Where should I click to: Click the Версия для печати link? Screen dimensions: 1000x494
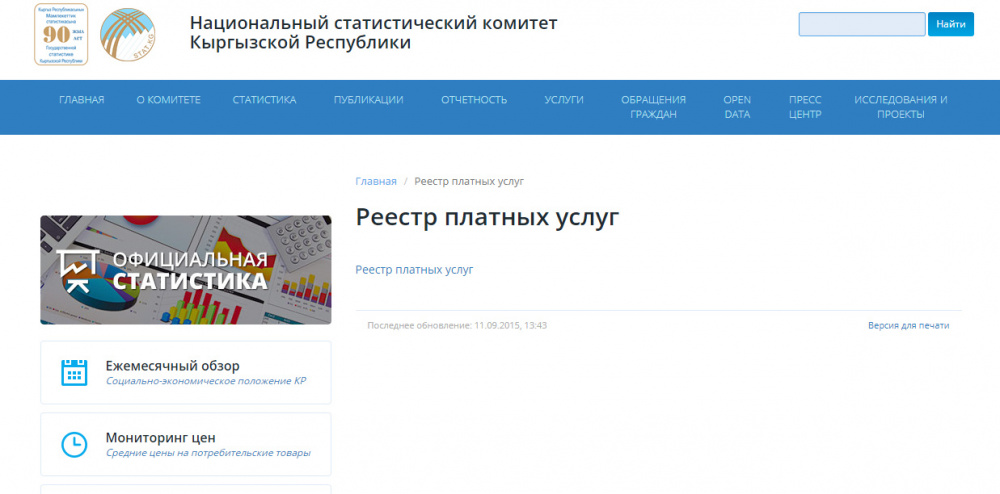click(908, 326)
